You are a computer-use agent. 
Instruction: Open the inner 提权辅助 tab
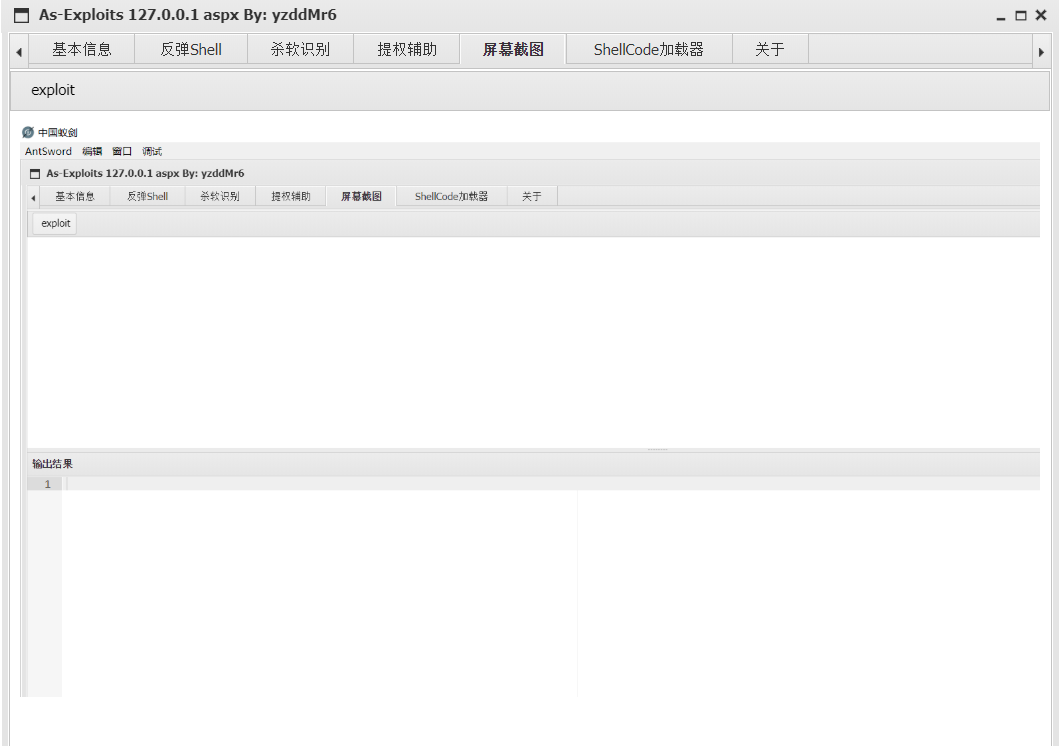point(291,196)
